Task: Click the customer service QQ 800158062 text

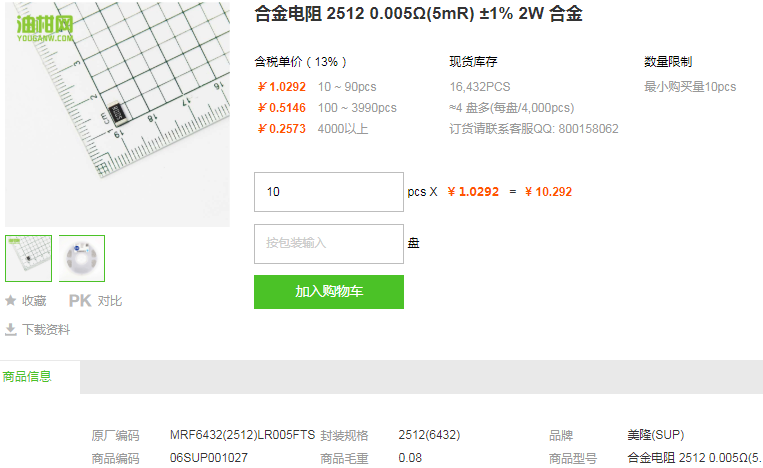Action: pyautogui.click(x=534, y=129)
